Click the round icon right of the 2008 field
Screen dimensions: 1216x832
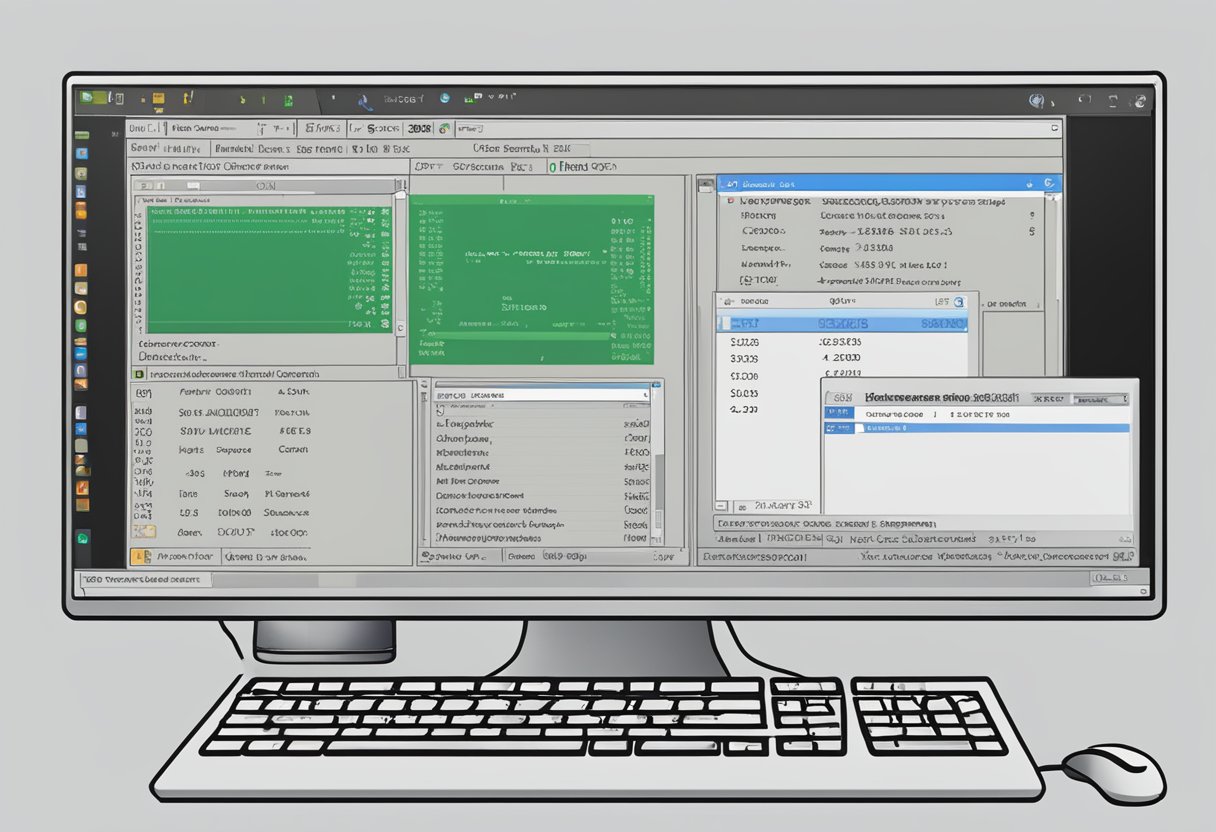[x=442, y=129]
